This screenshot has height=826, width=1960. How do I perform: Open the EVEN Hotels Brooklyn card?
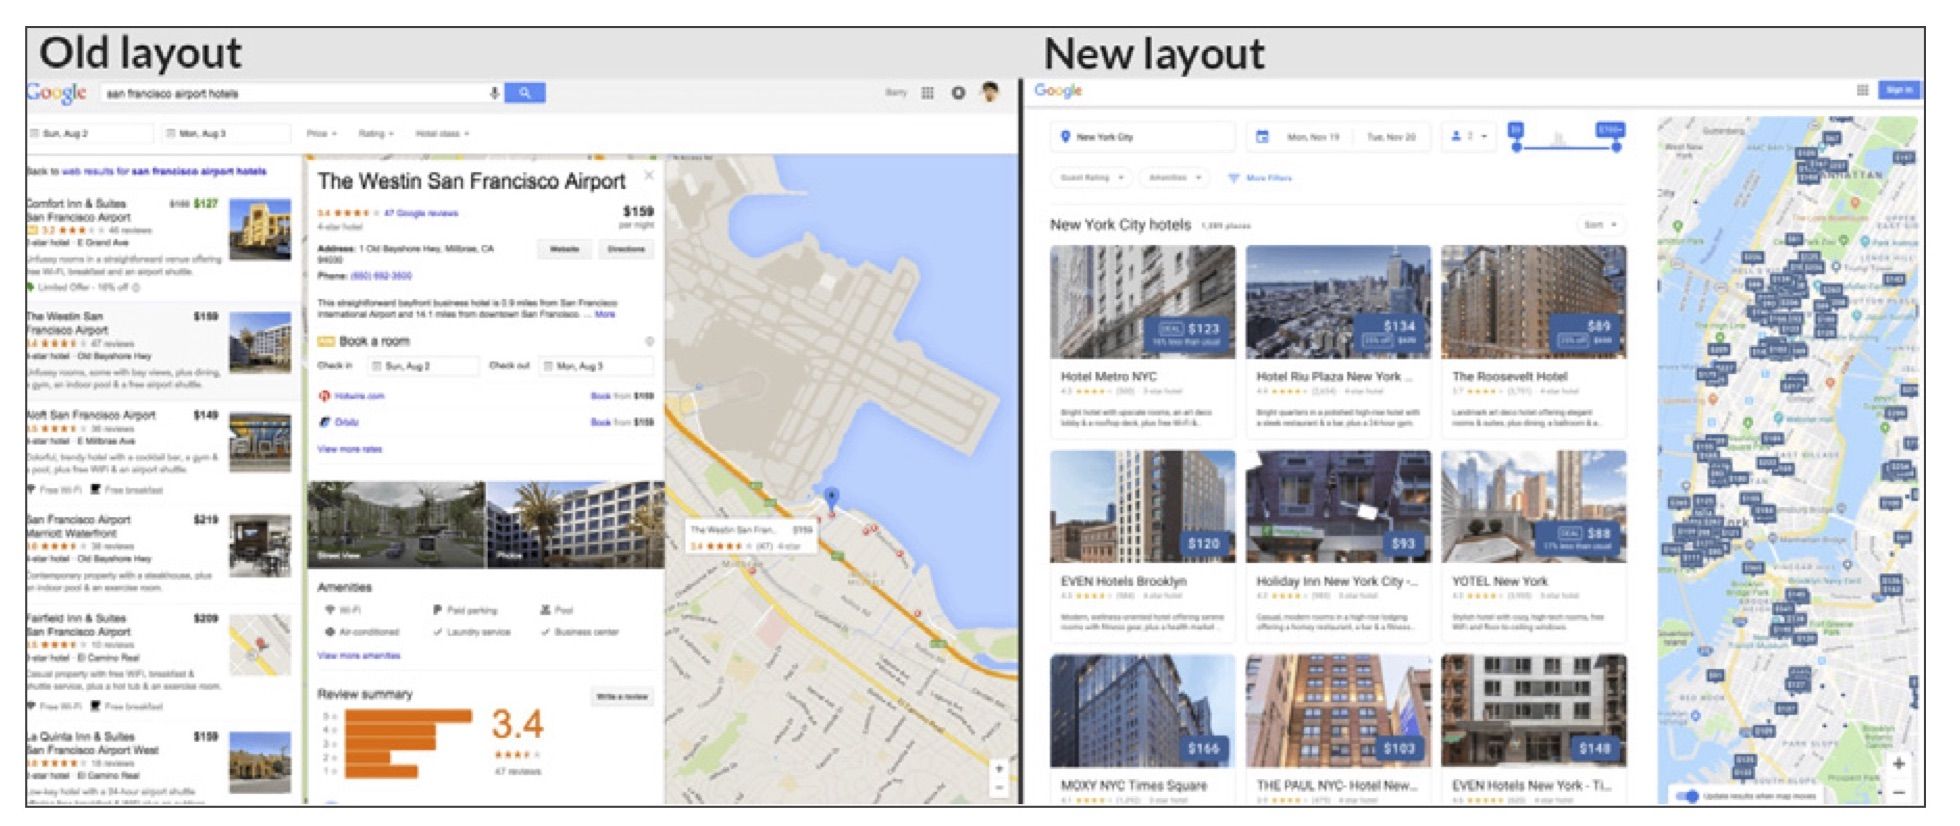click(x=1142, y=546)
